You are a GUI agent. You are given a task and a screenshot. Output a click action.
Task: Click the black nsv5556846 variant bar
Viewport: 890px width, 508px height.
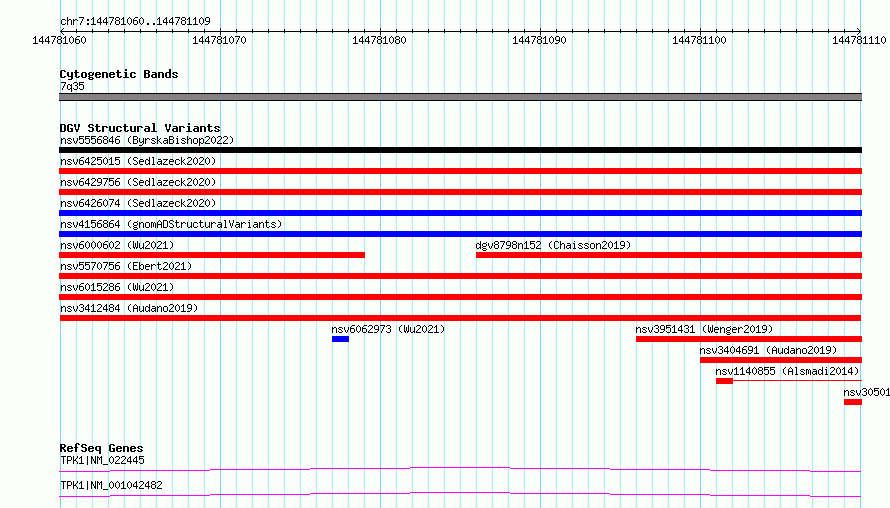460,150
